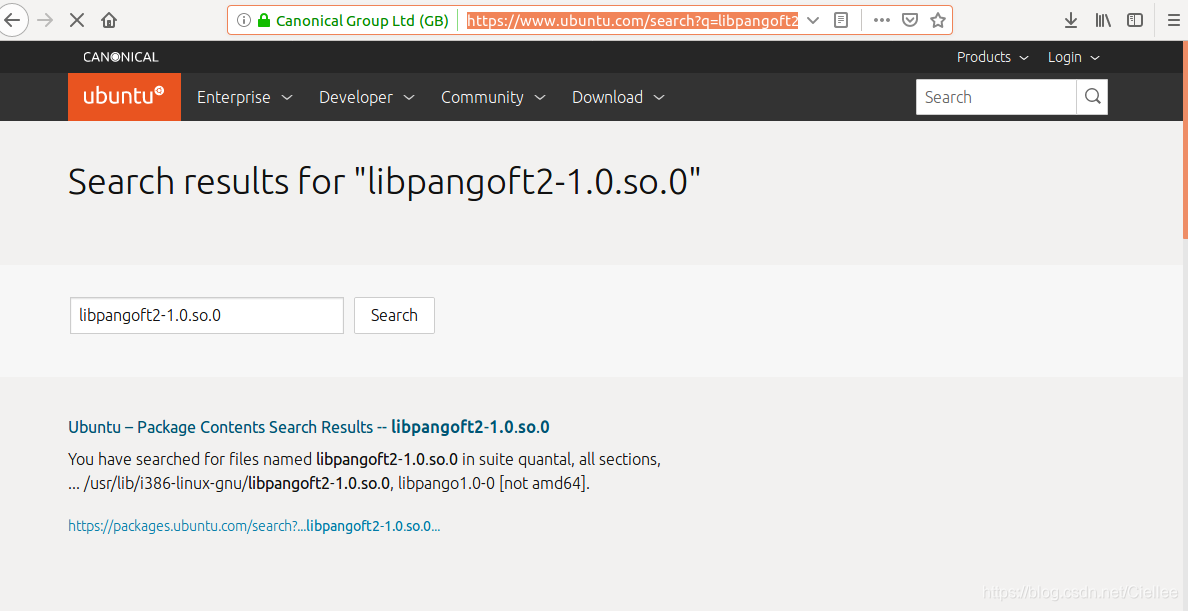This screenshot has width=1188, height=611.
Task: Click the Search results heading text
Action: click(384, 182)
